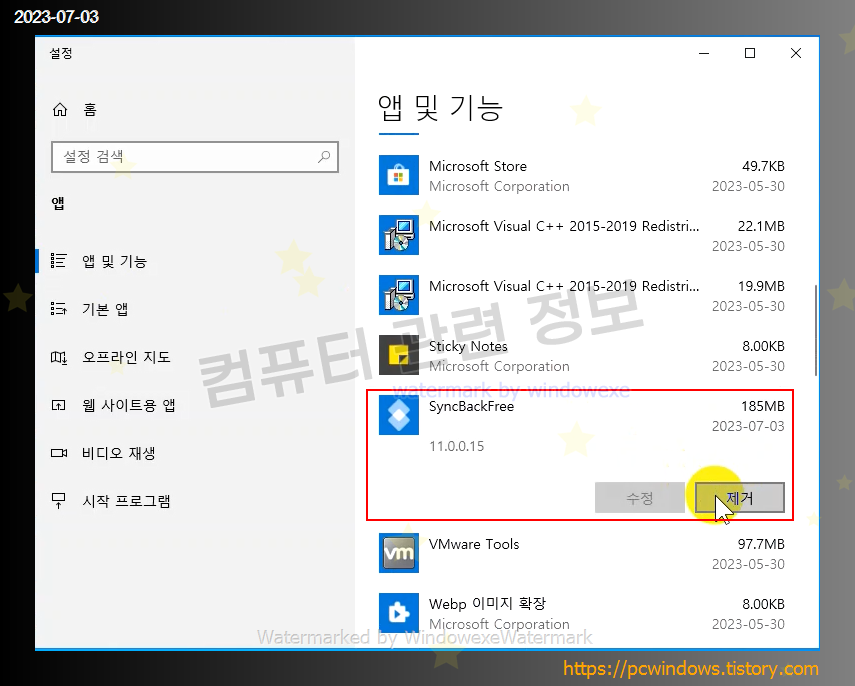
Task: Click the 49.7KB Microsoft Store size
Action: (763, 166)
